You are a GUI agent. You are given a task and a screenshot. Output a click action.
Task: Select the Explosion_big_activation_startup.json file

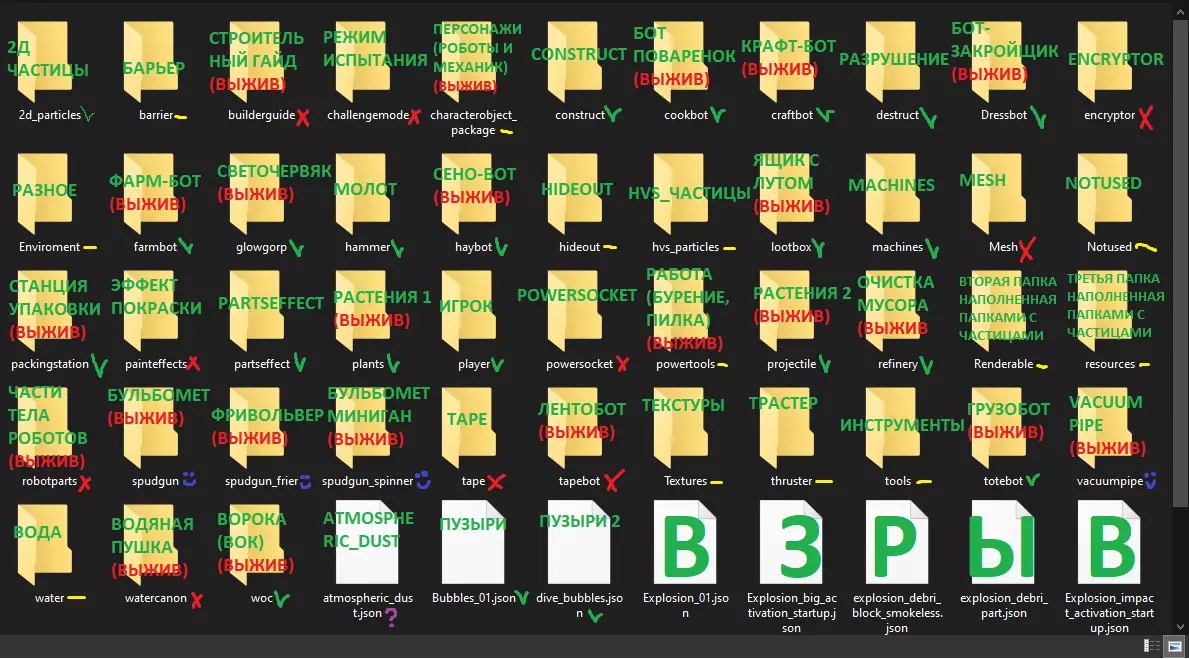(x=792, y=542)
